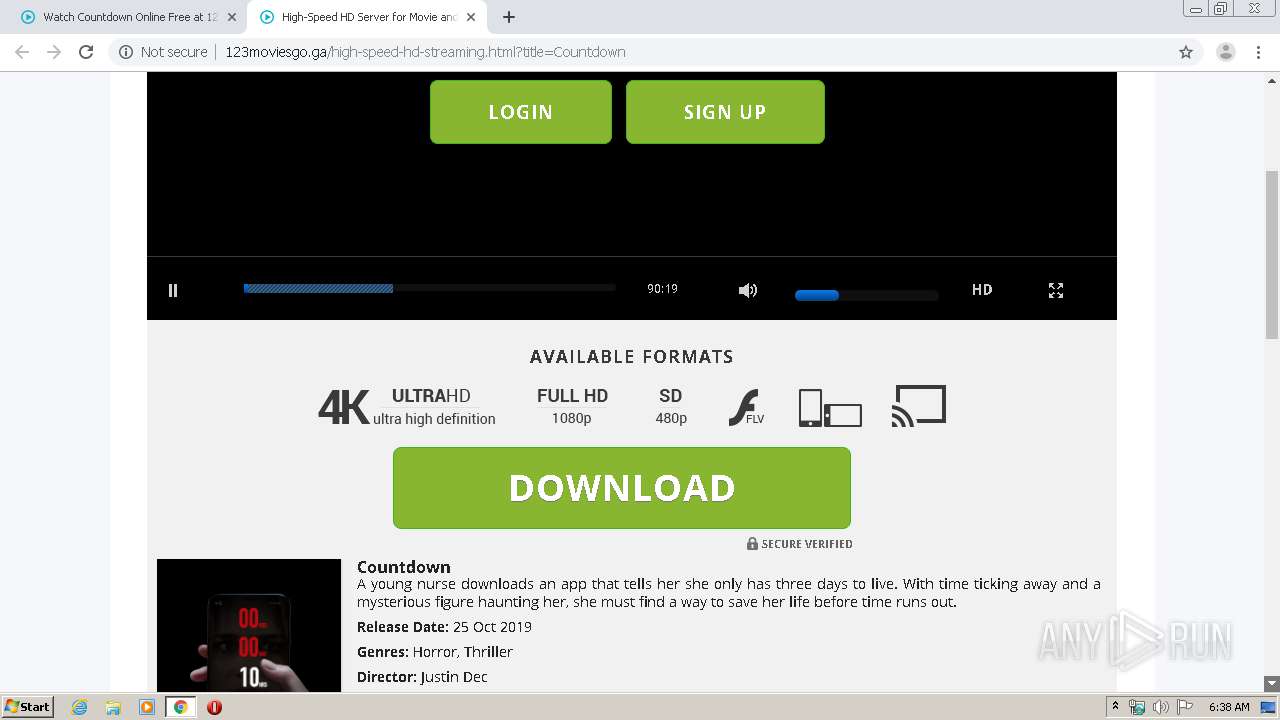Toggle HD quality in the player

click(982, 290)
